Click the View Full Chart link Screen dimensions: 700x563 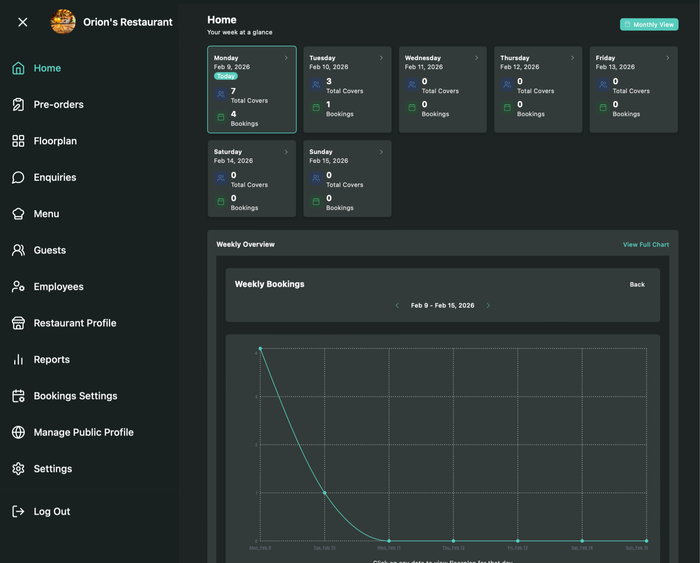tap(646, 245)
